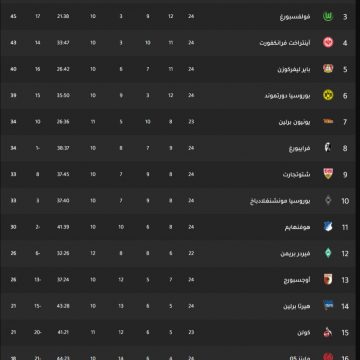Viewport: 360px width, 360px height.
Task: Open the بوروسيا دورتموند team link
Action: coord(288,96)
